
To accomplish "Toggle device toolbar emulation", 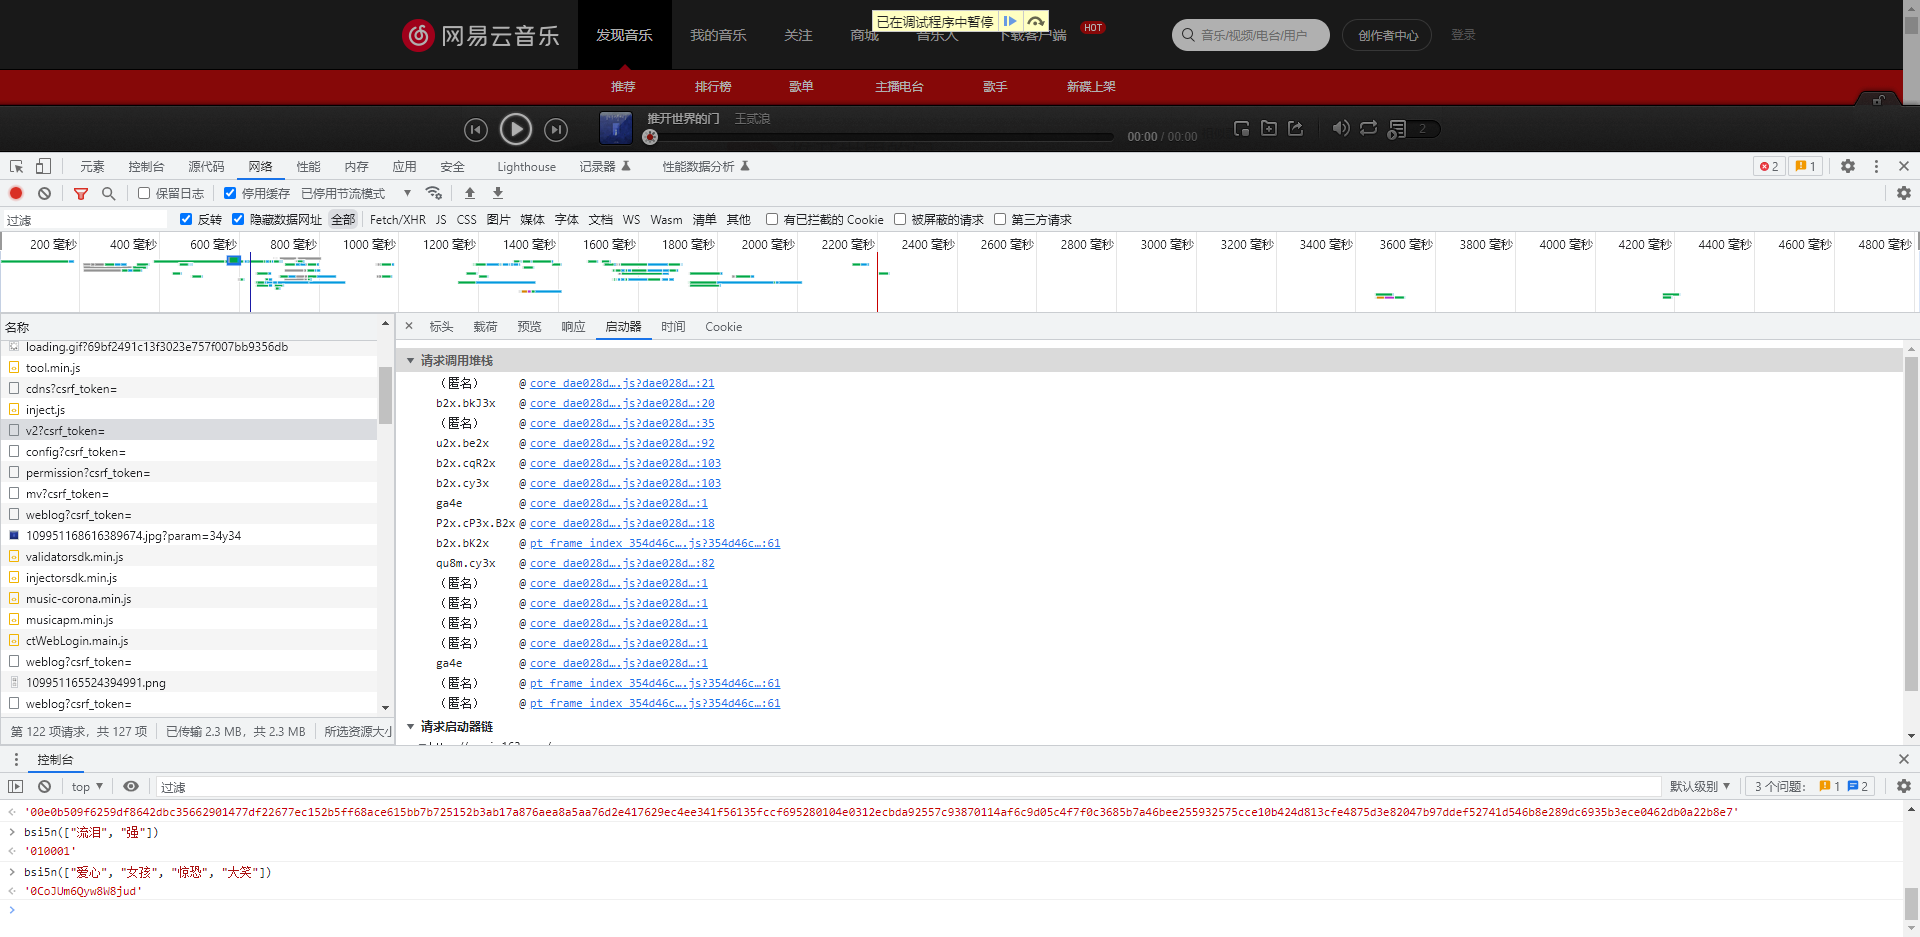I will pos(43,166).
